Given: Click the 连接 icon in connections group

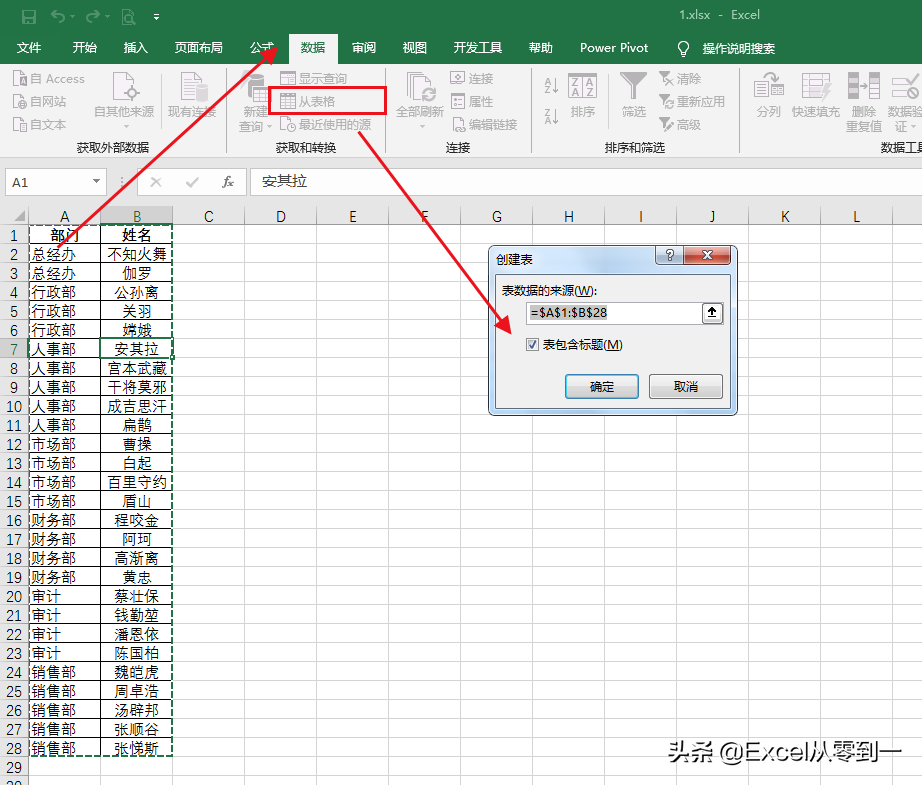Looking at the screenshot, I should (x=472, y=78).
